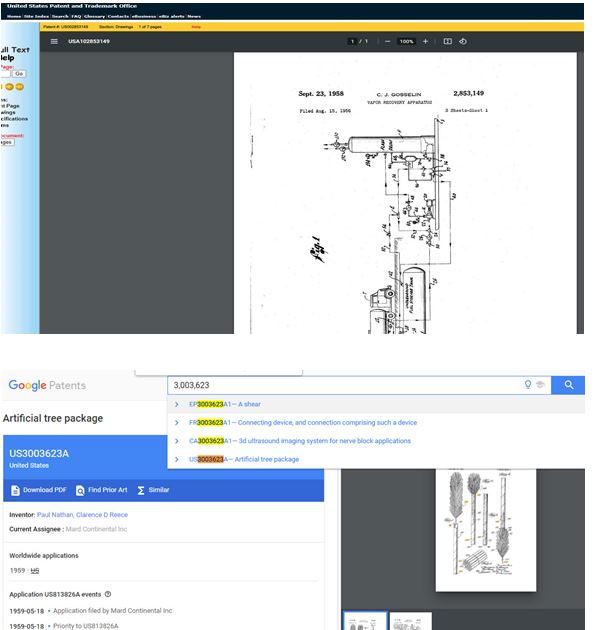The height and width of the screenshot is (630, 600).
Task: Open the US worldwide application link for 1959
Action: point(35,571)
